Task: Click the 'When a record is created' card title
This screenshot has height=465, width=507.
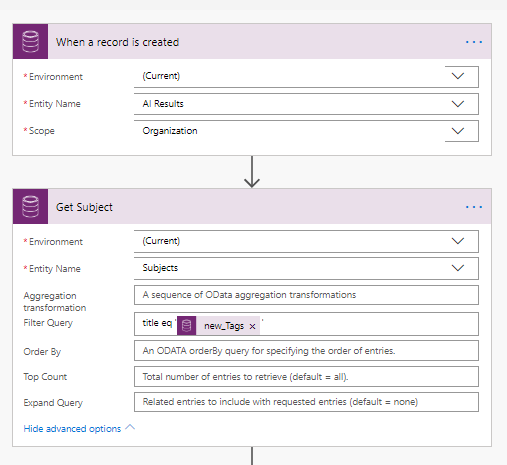Action: pos(117,42)
